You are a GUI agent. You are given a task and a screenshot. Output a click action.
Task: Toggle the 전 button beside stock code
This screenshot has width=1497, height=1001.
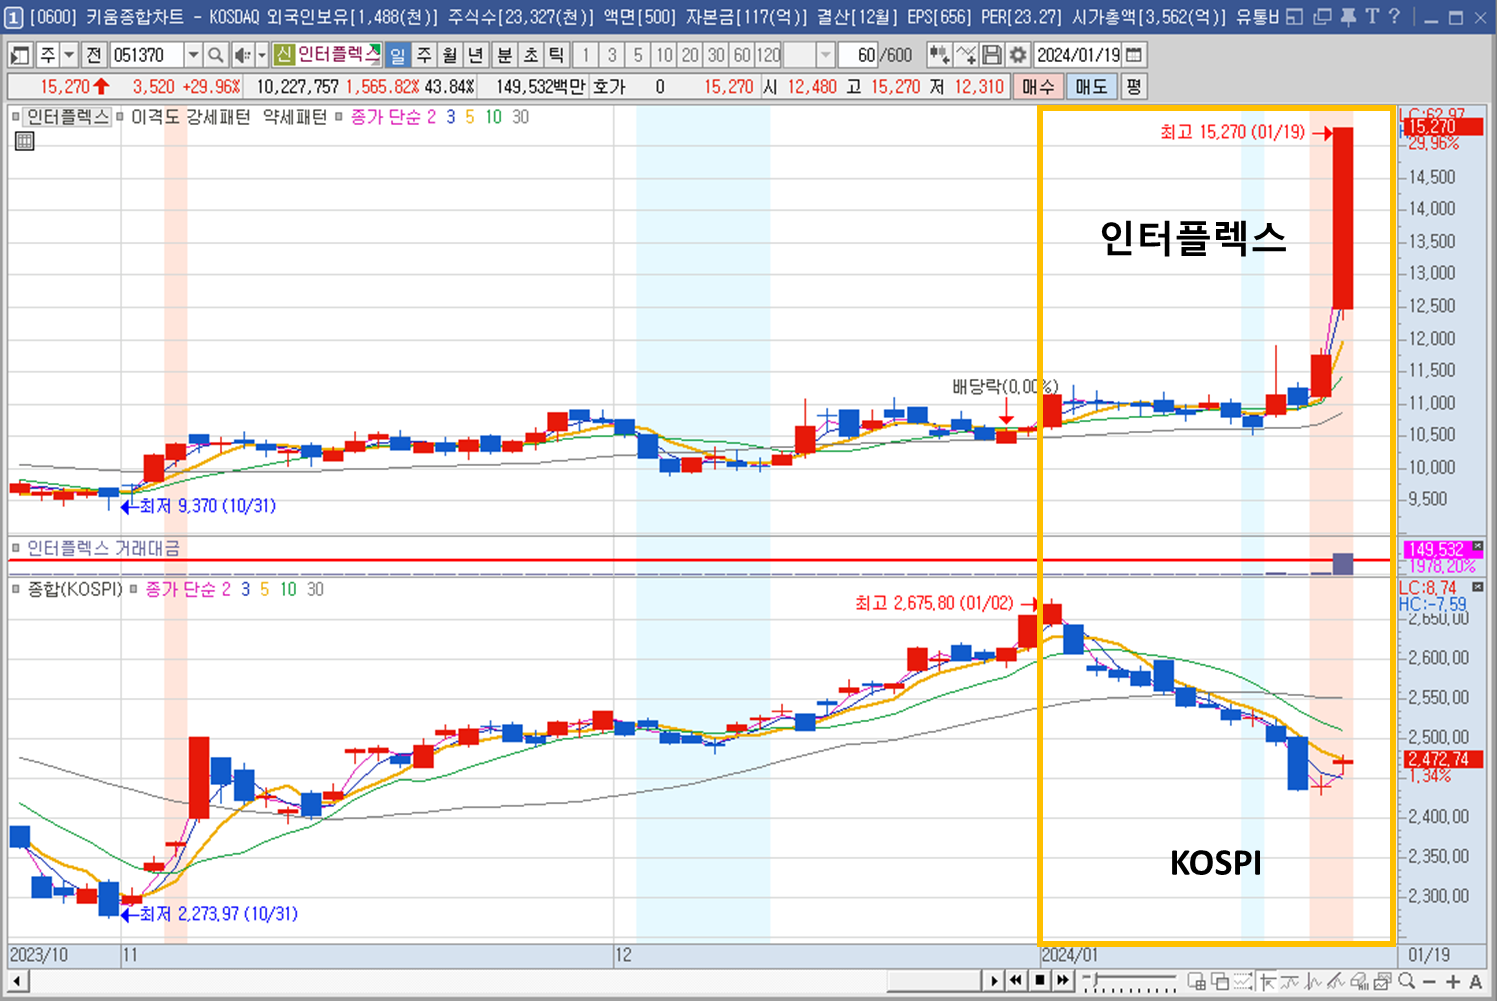coord(93,55)
